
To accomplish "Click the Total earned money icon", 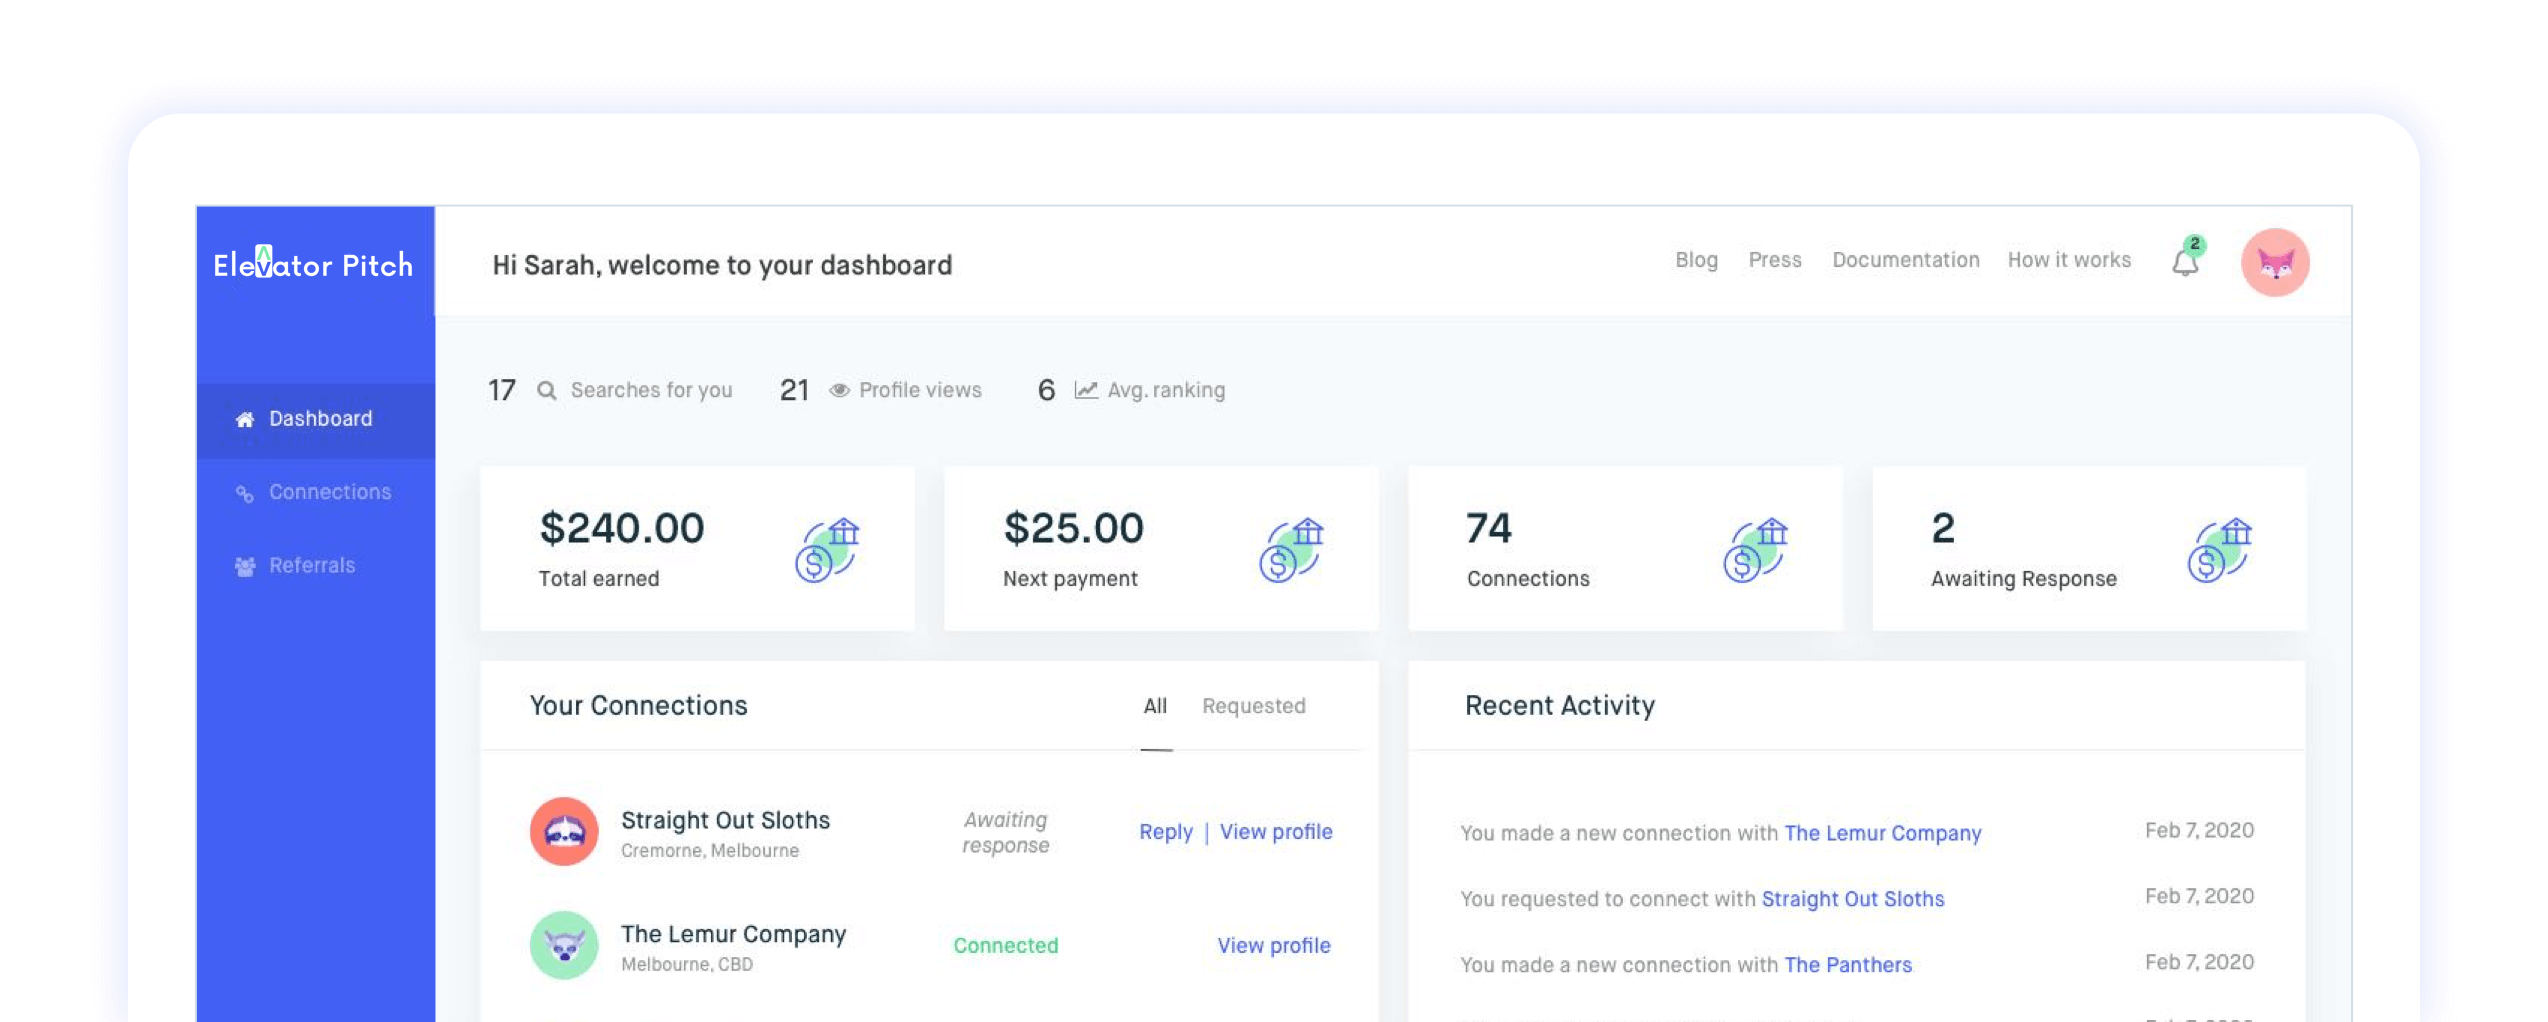I will (x=827, y=550).
